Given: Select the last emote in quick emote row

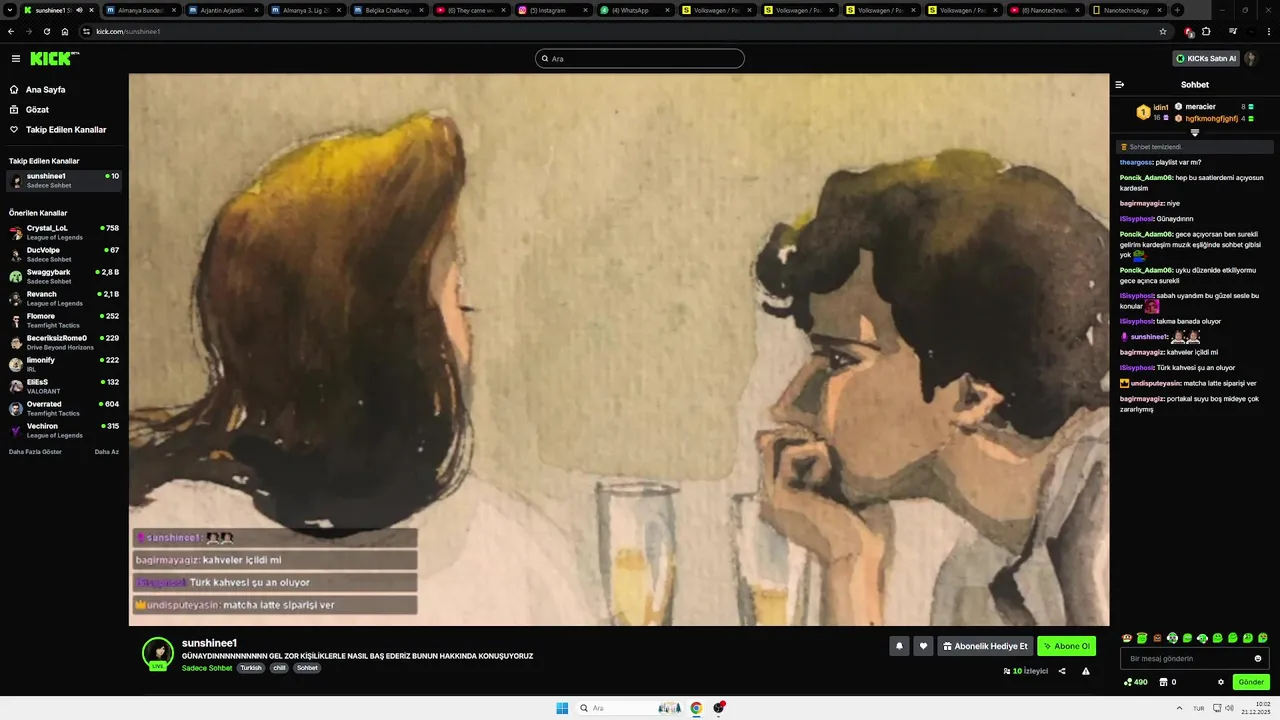Looking at the screenshot, I should pyautogui.click(x=1263, y=638).
